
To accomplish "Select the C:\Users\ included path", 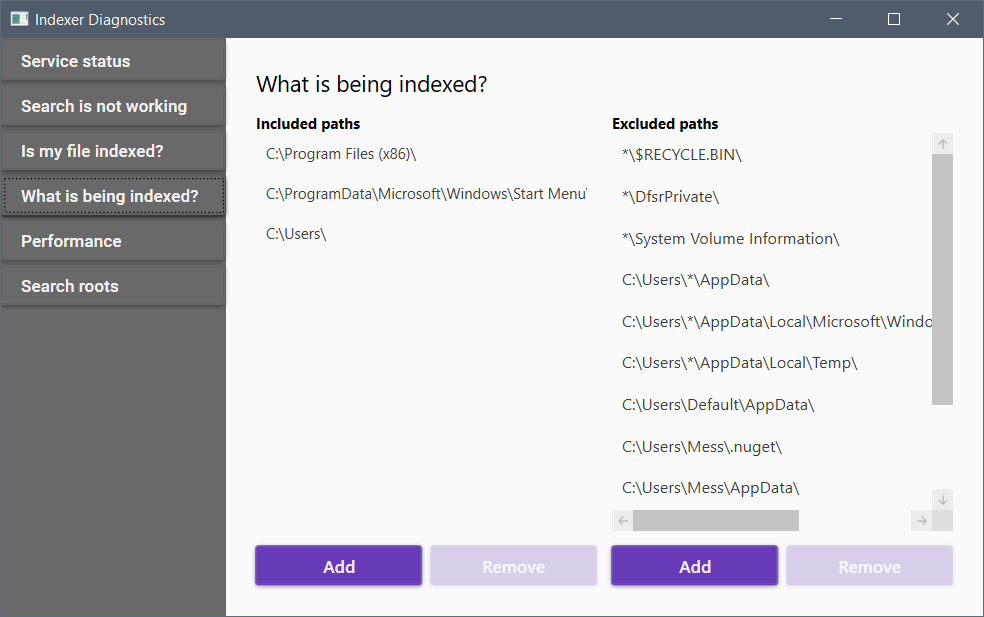I will click(297, 234).
